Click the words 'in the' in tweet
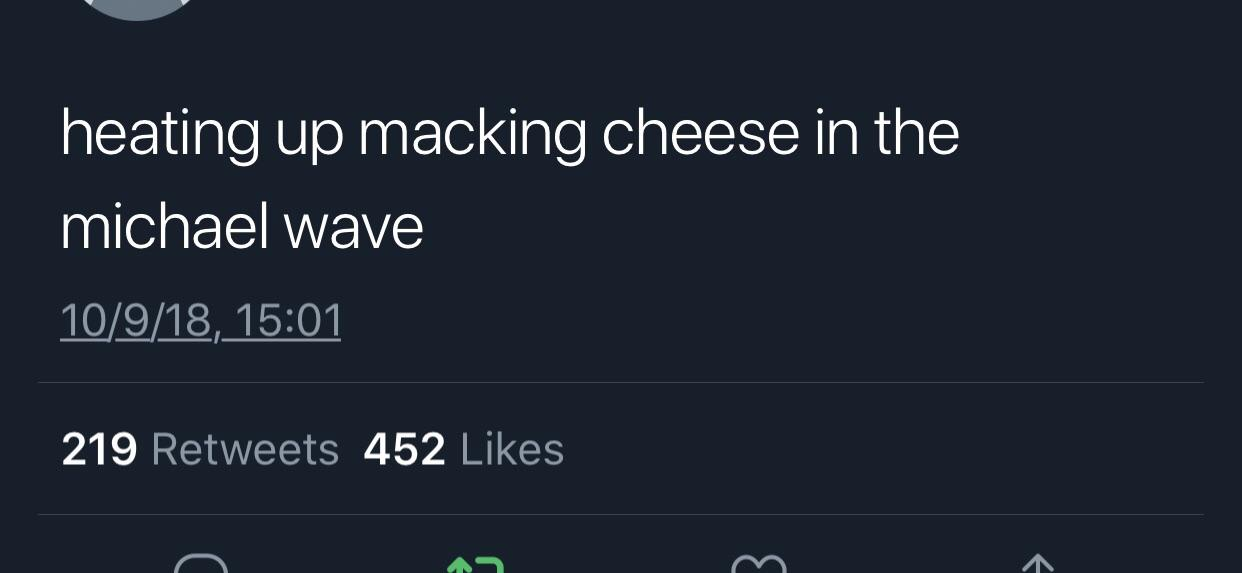Image resolution: width=1242 pixels, height=573 pixels. click(x=887, y=135)
